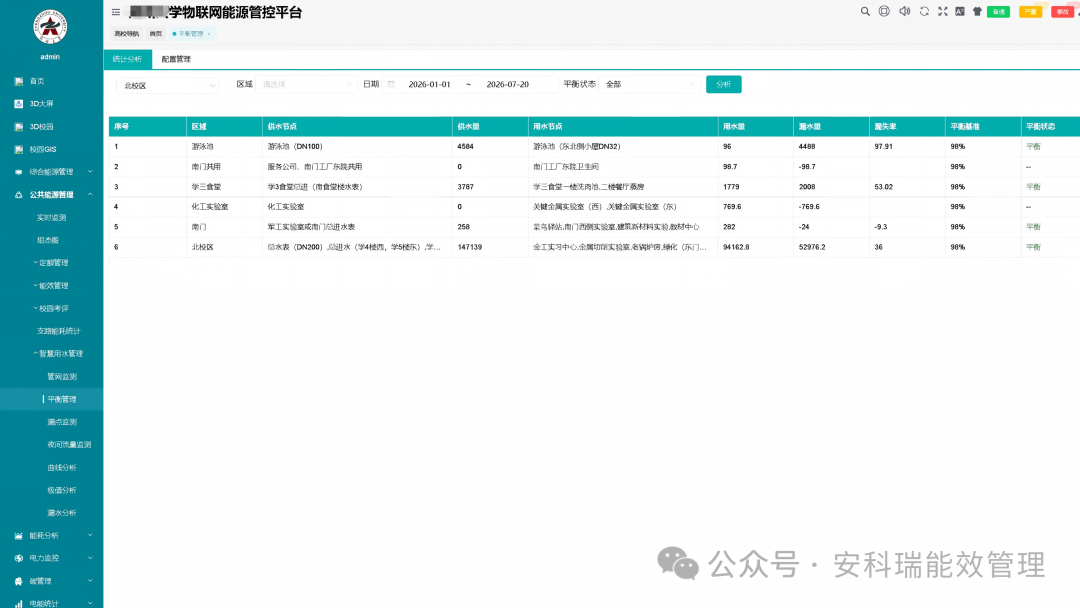Image resolution: width=1080 pixels, height=608 pixels.
Task: Click the 供水量 column header
Action: point(490,127)
